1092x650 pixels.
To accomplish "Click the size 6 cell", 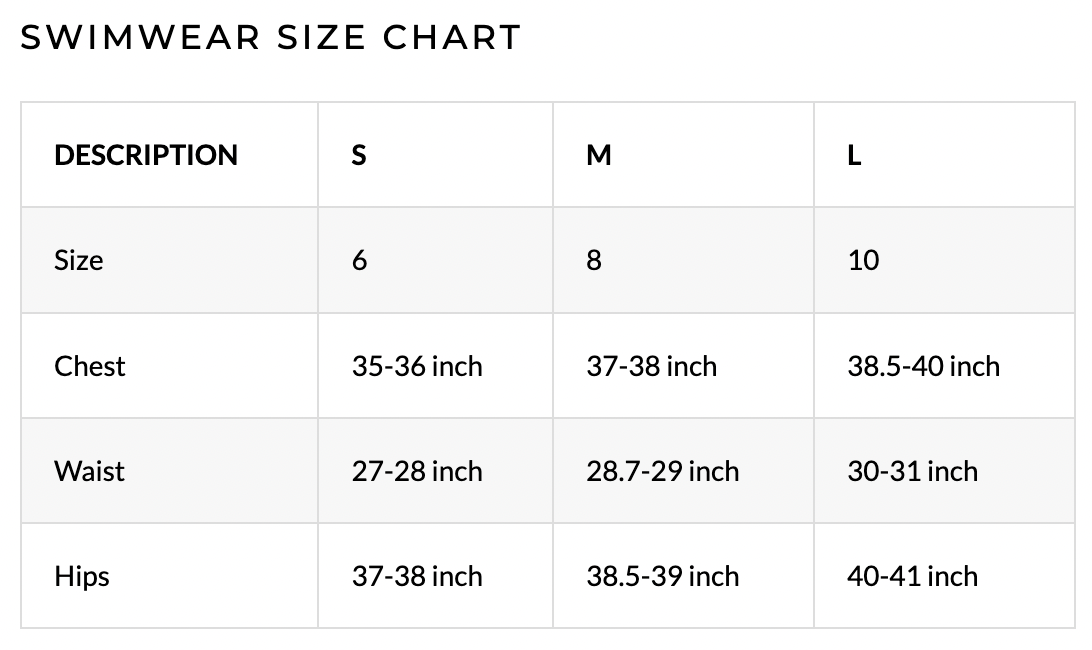I will click(360, 260).
